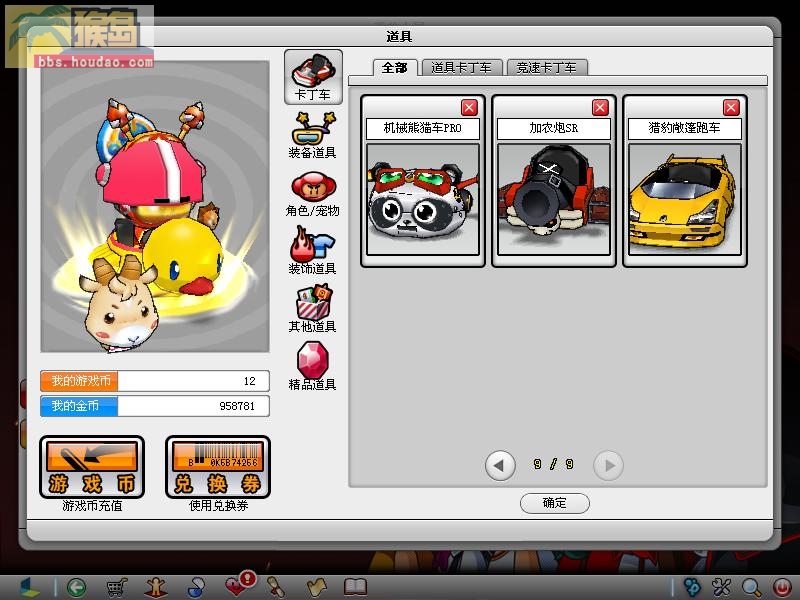Click the green back arrow in bottom bar
Screen dimensions: 800x600
[x=77, y=587]
